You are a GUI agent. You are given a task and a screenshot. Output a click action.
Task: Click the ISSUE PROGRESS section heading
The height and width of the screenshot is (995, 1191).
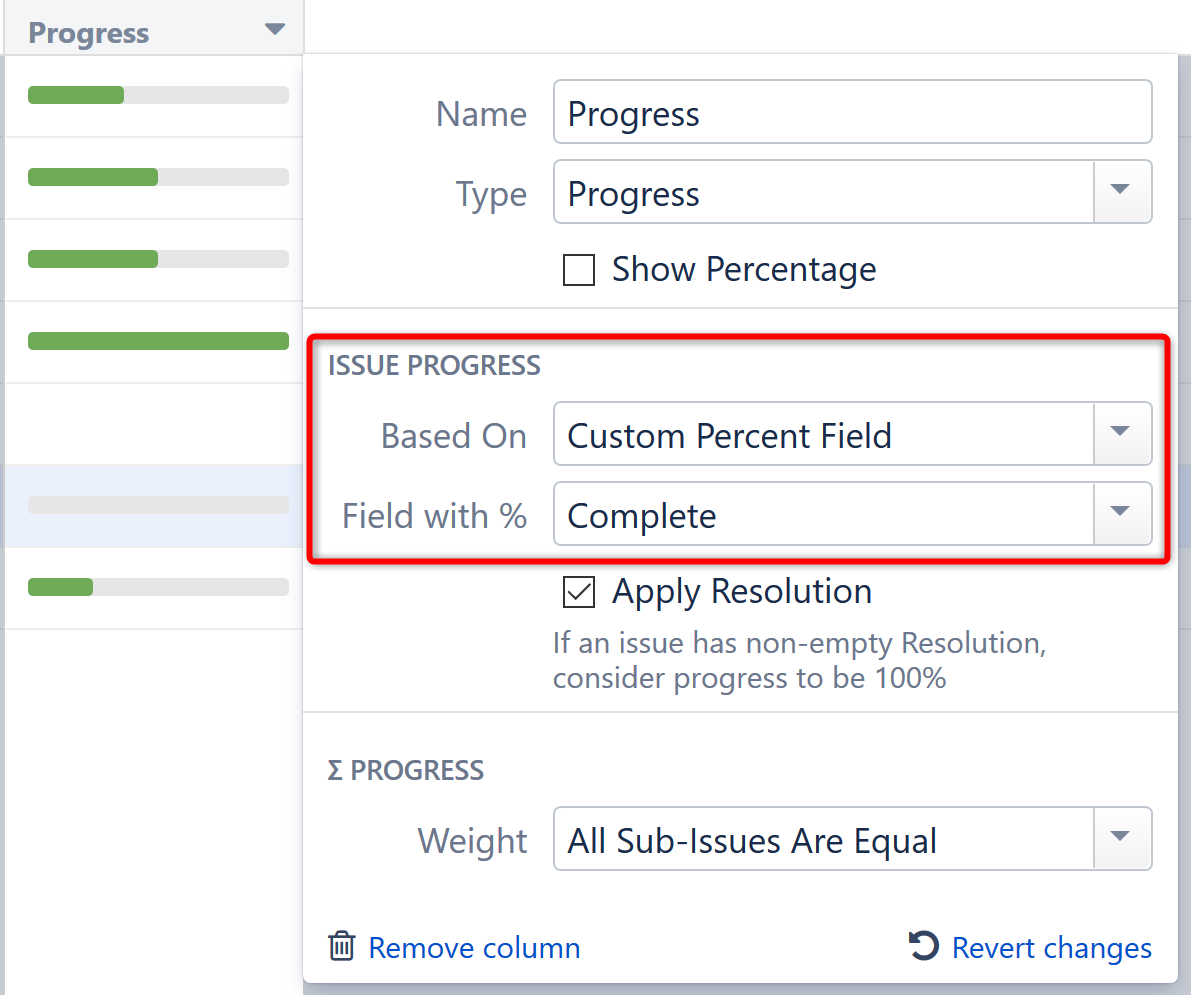(x=434, y=365)
